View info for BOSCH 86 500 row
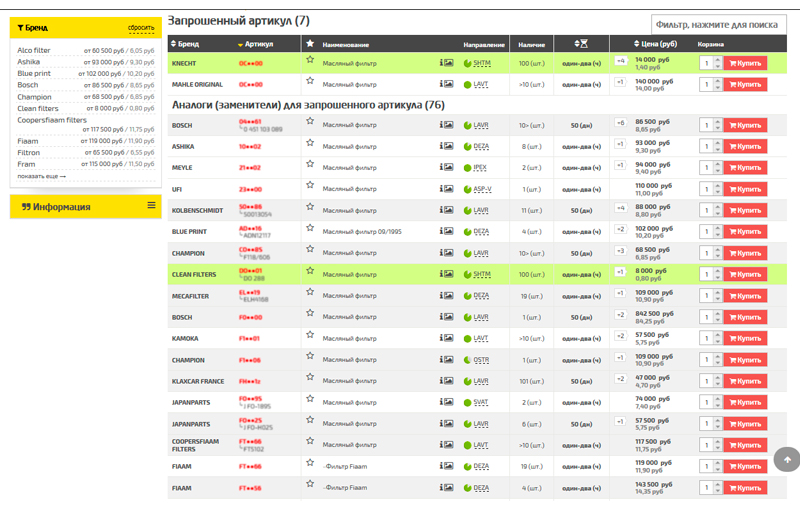This screenshot has height=510, width=800. [441, 125]
